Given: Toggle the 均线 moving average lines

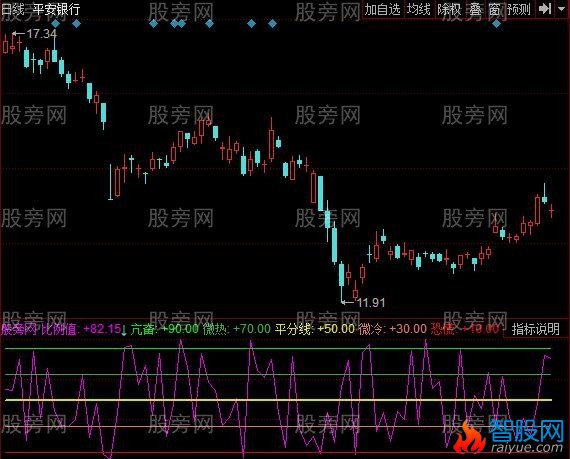Looking at the screenshot, I should [418, 9].
